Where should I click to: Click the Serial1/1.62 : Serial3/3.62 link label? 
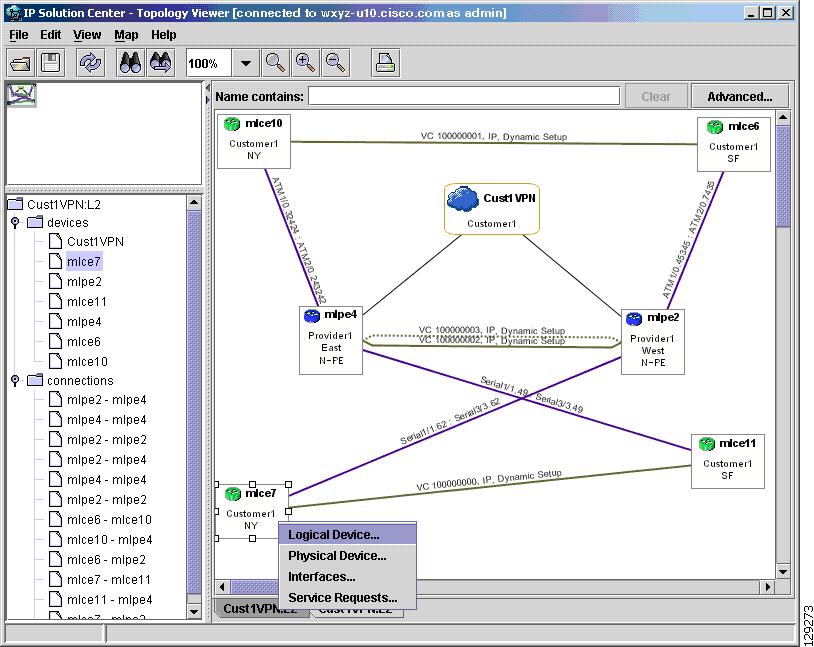[x=450, y=421]
